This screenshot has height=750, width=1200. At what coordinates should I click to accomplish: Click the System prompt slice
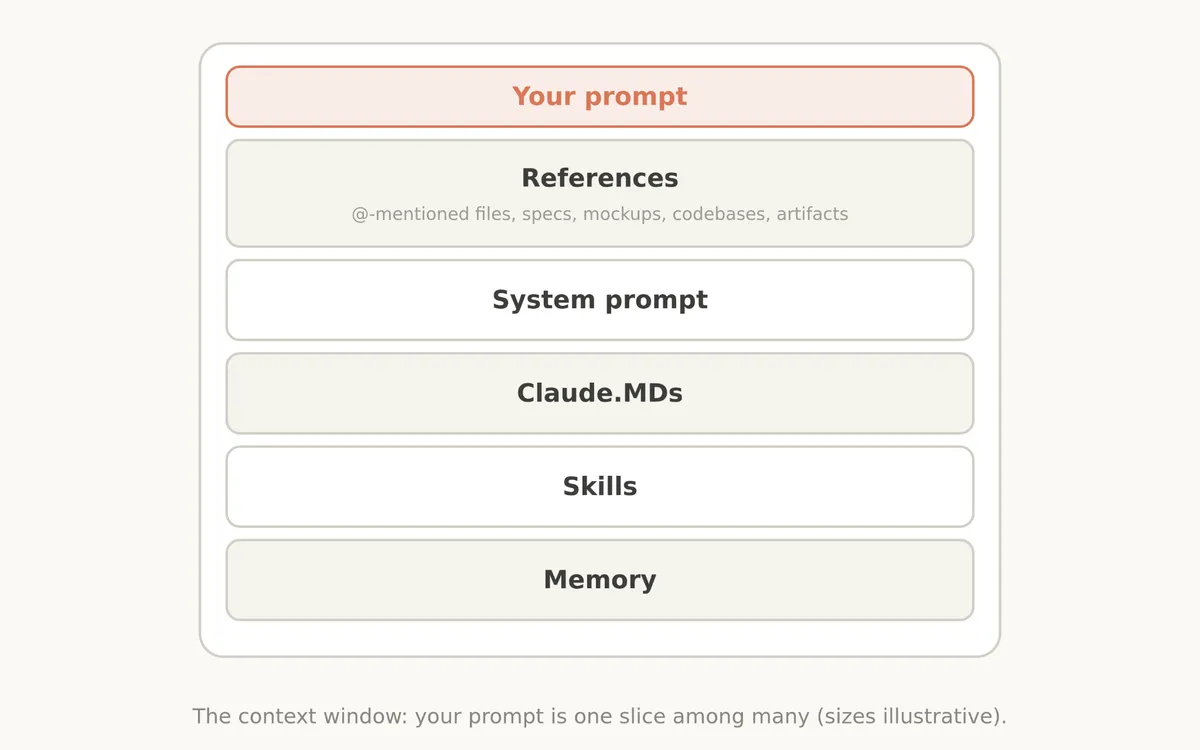coord(600,300)
